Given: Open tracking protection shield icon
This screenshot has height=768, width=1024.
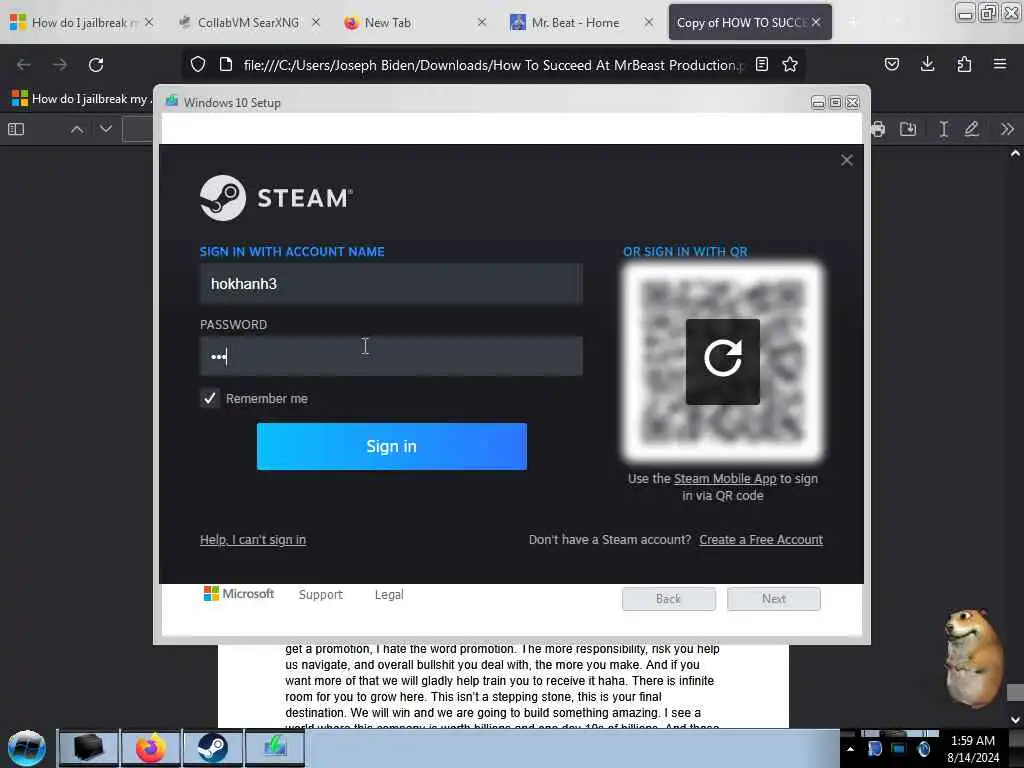Looking at the screenshot, I should 198,64.
